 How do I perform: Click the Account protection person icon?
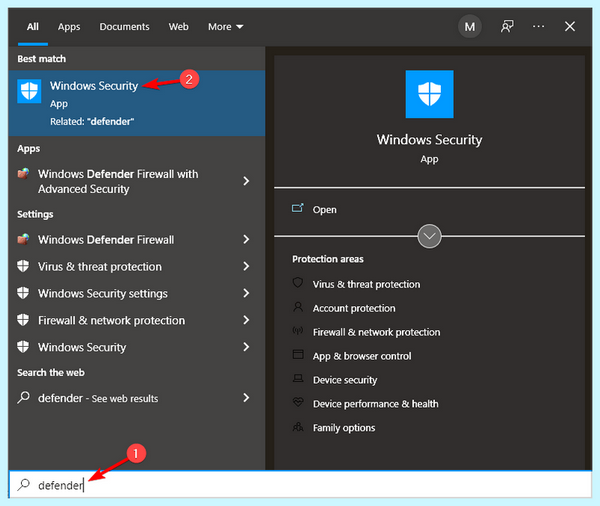pos(298,307)
